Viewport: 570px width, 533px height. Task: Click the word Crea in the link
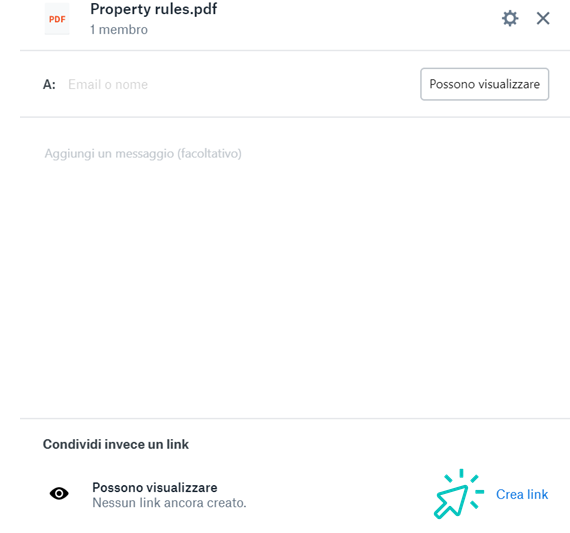[x=510, y=494]
